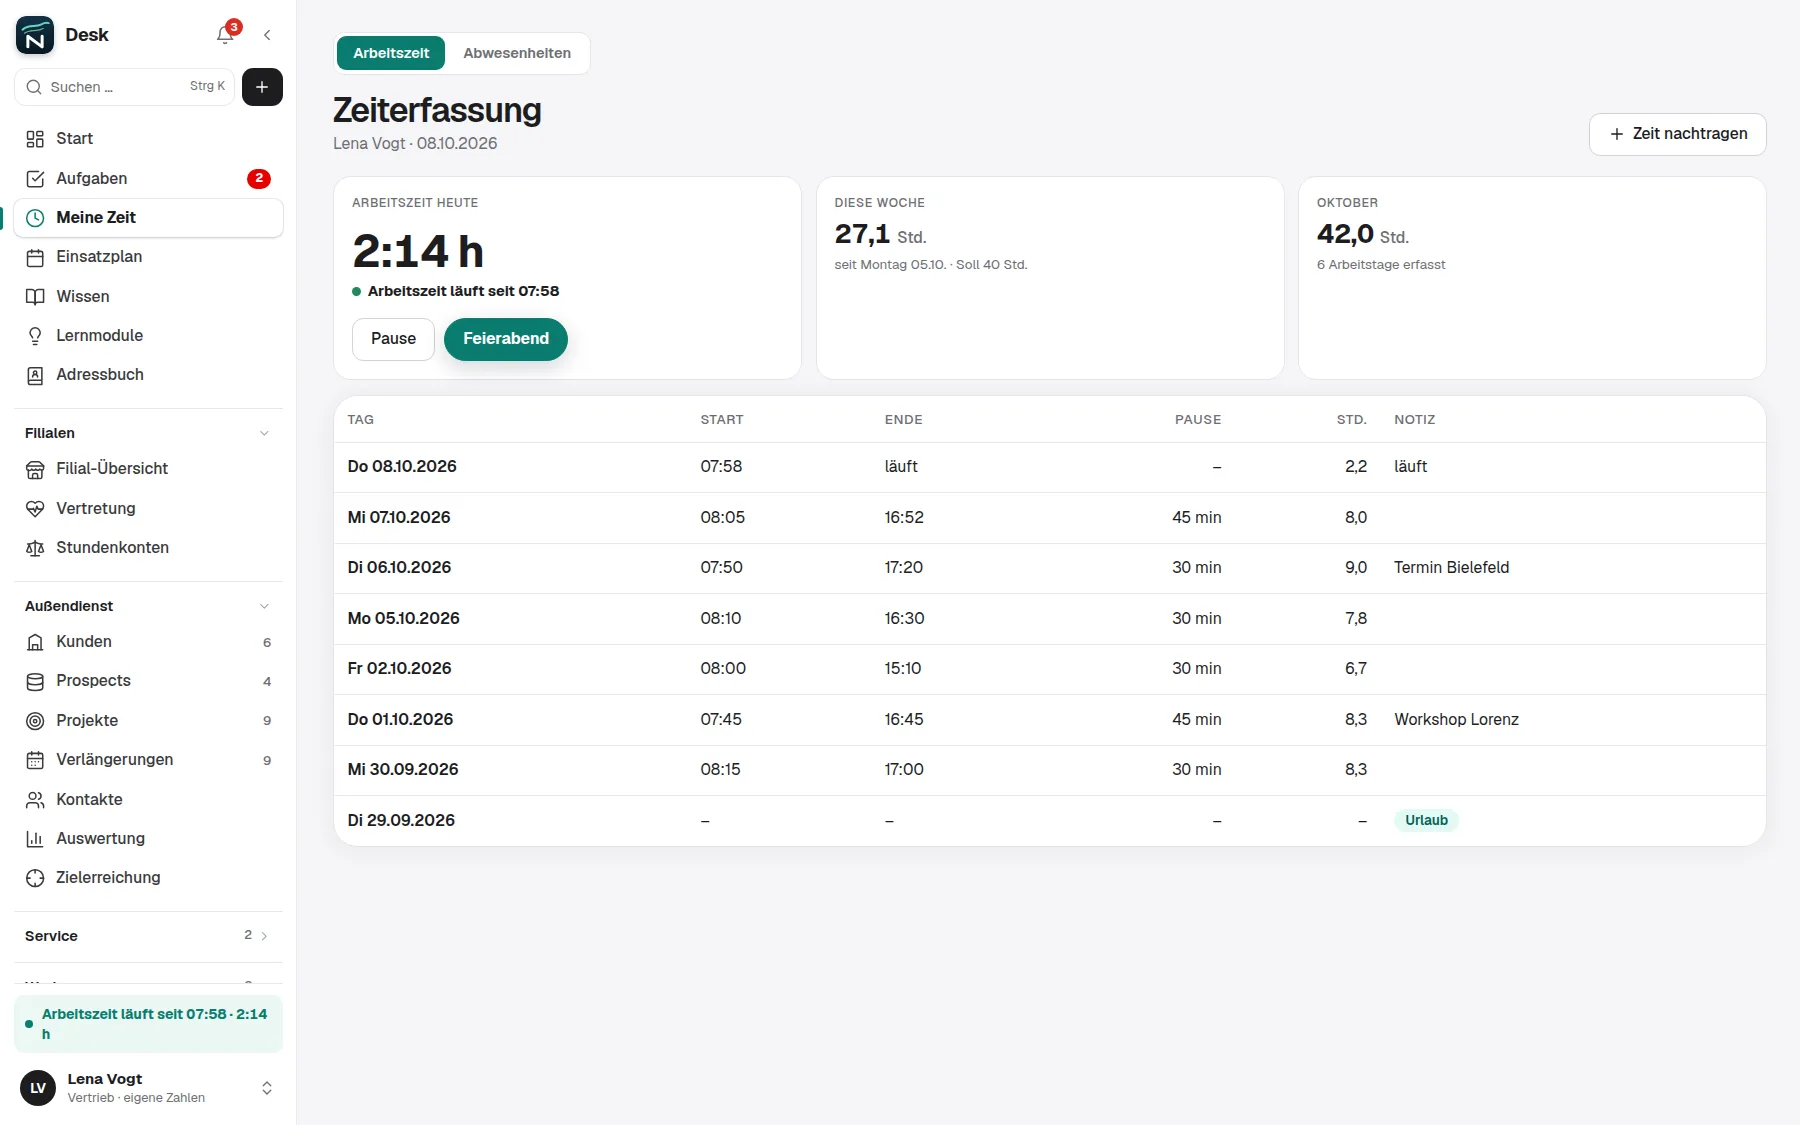Collapse the sidebar with the arrow
The image size is (1800, 1125).
tap(267, 35)
